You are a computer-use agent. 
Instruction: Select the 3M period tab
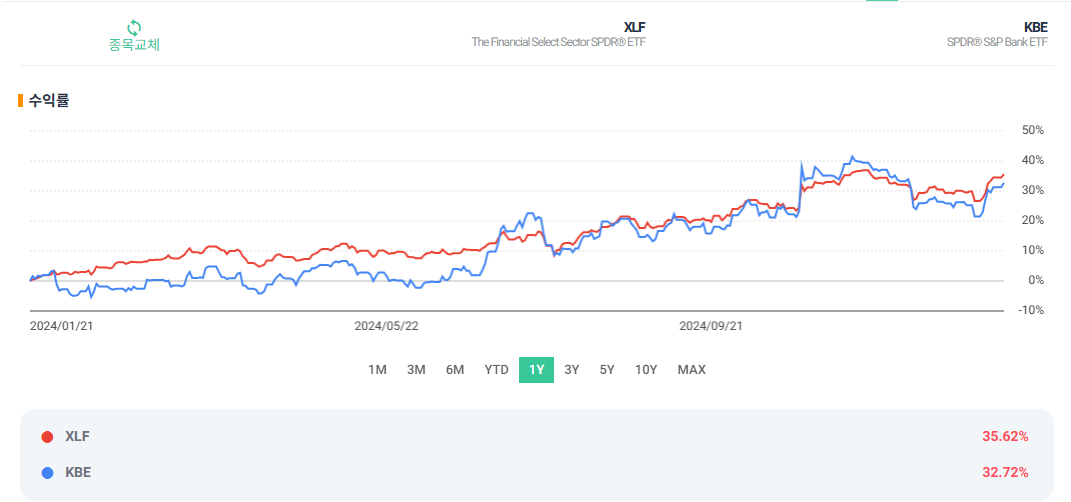tap(416, 370)
